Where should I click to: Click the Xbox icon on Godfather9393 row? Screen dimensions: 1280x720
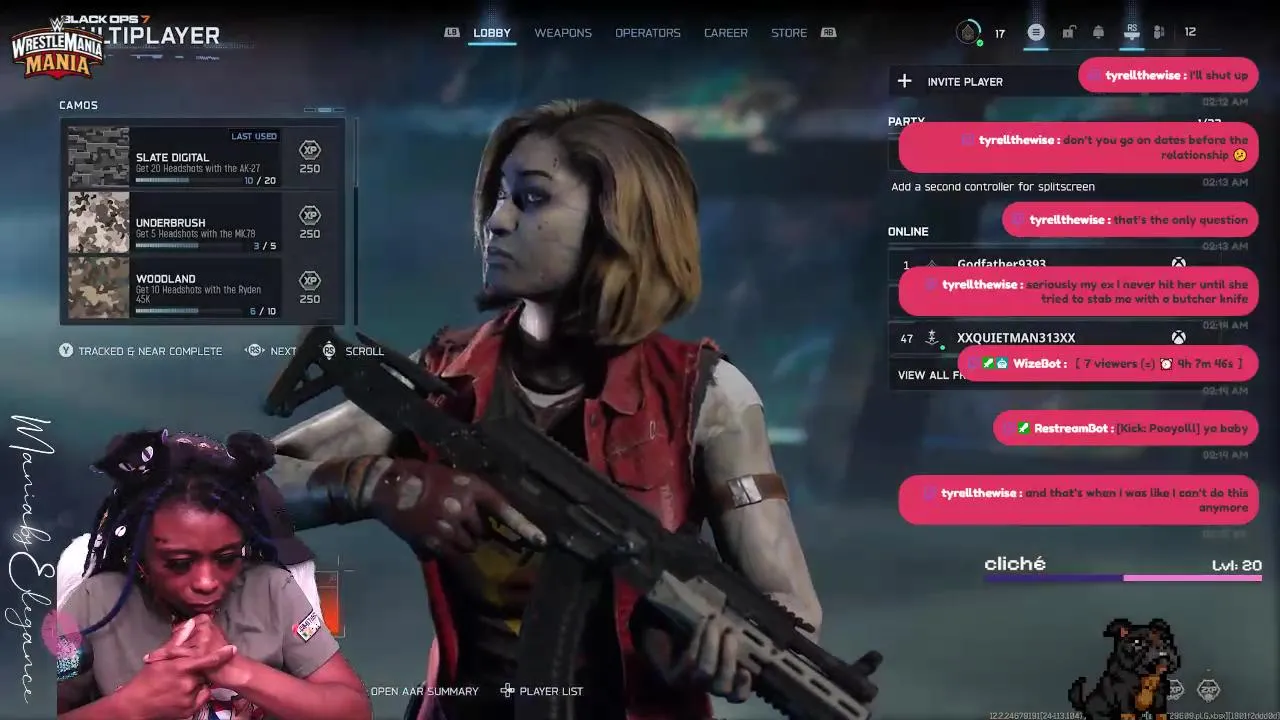pyautogui.click(x=1179, y=264)
